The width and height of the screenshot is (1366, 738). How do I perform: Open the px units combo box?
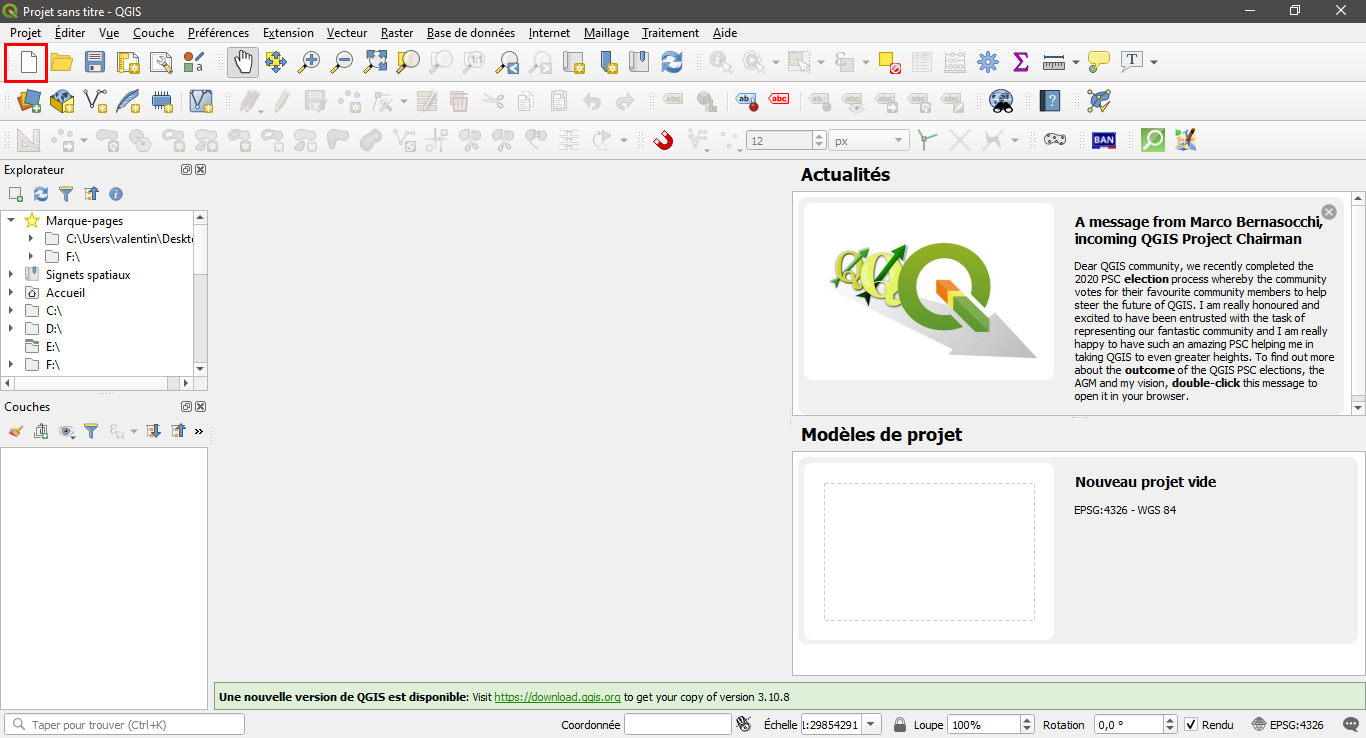(x=870, y=141)
